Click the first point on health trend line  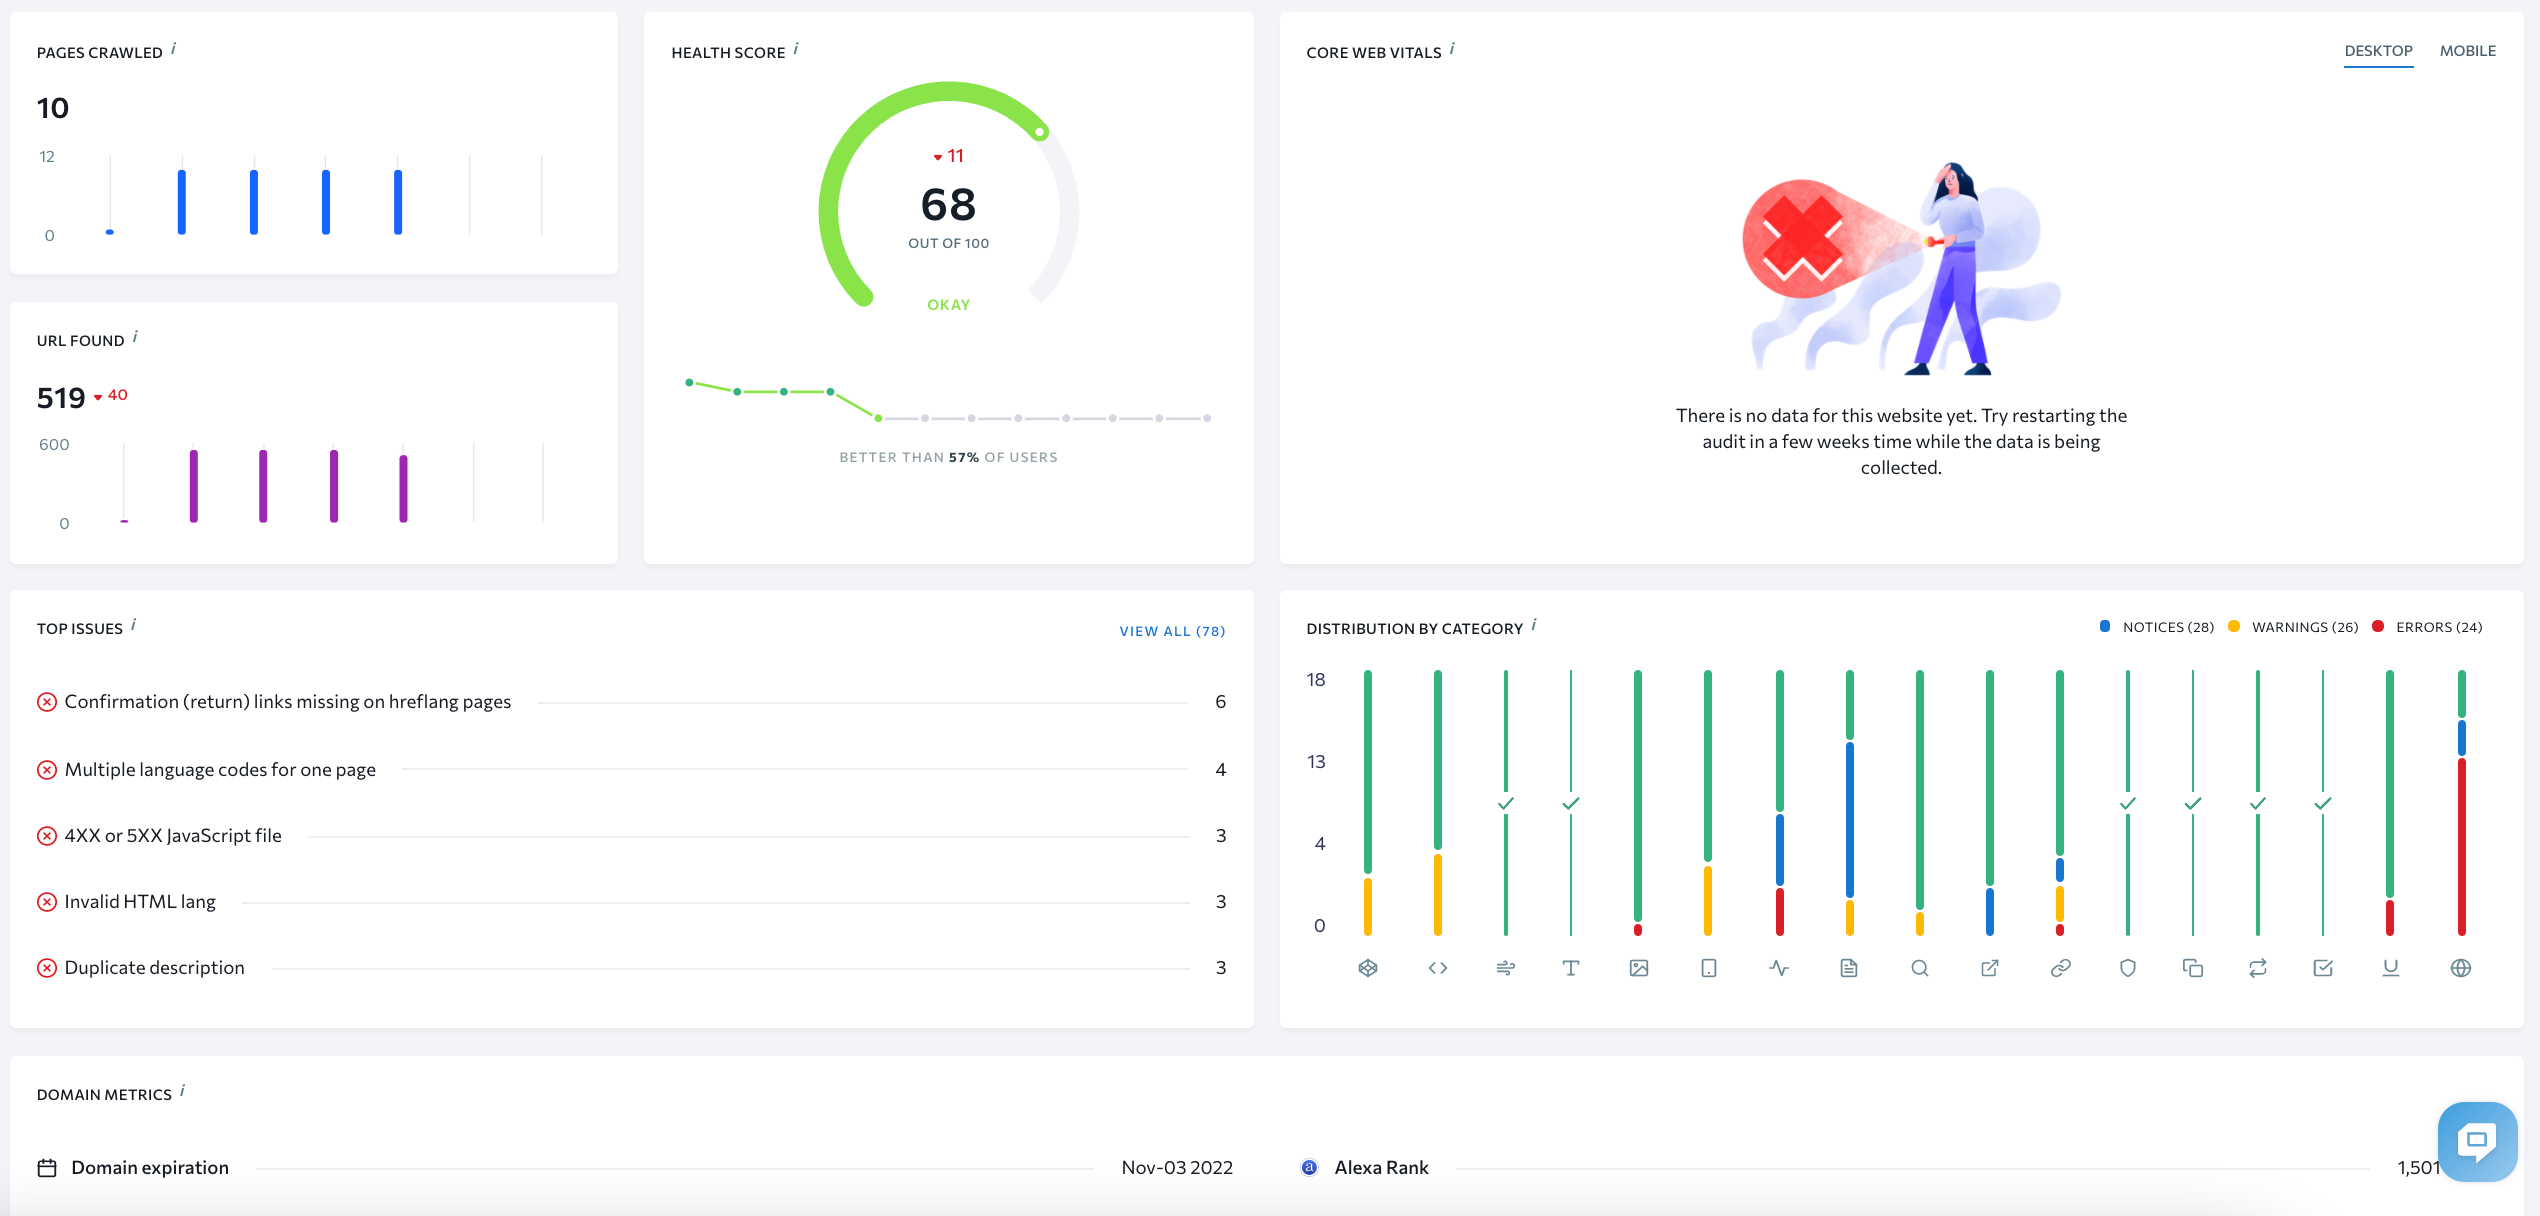point(689,382)
